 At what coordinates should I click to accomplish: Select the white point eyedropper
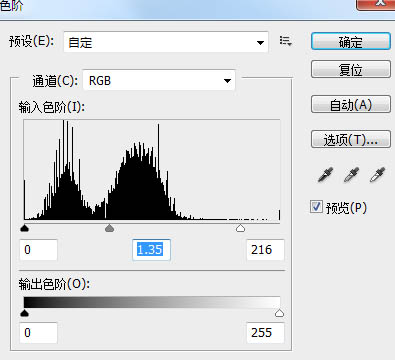377,175
